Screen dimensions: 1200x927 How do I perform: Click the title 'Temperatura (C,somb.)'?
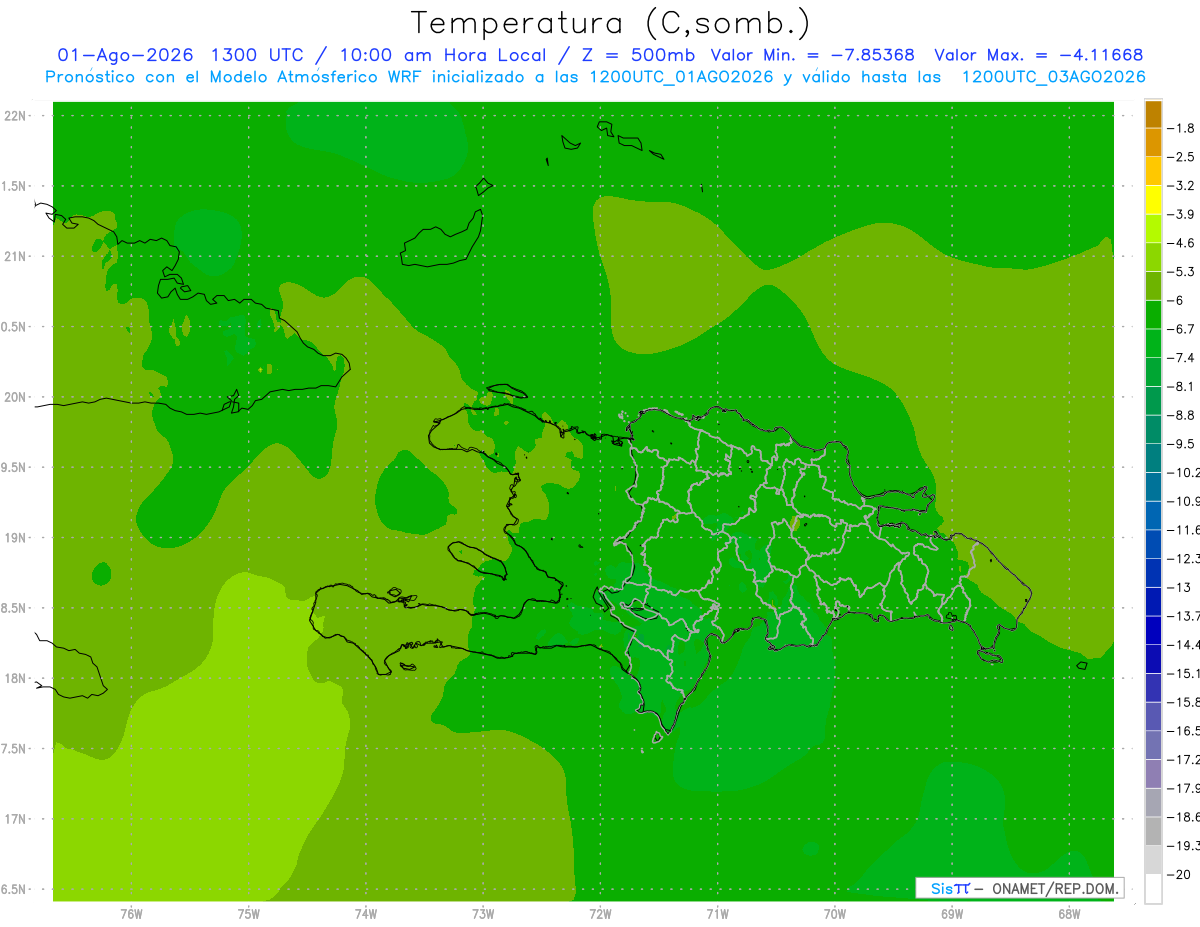tap(611, 23)
